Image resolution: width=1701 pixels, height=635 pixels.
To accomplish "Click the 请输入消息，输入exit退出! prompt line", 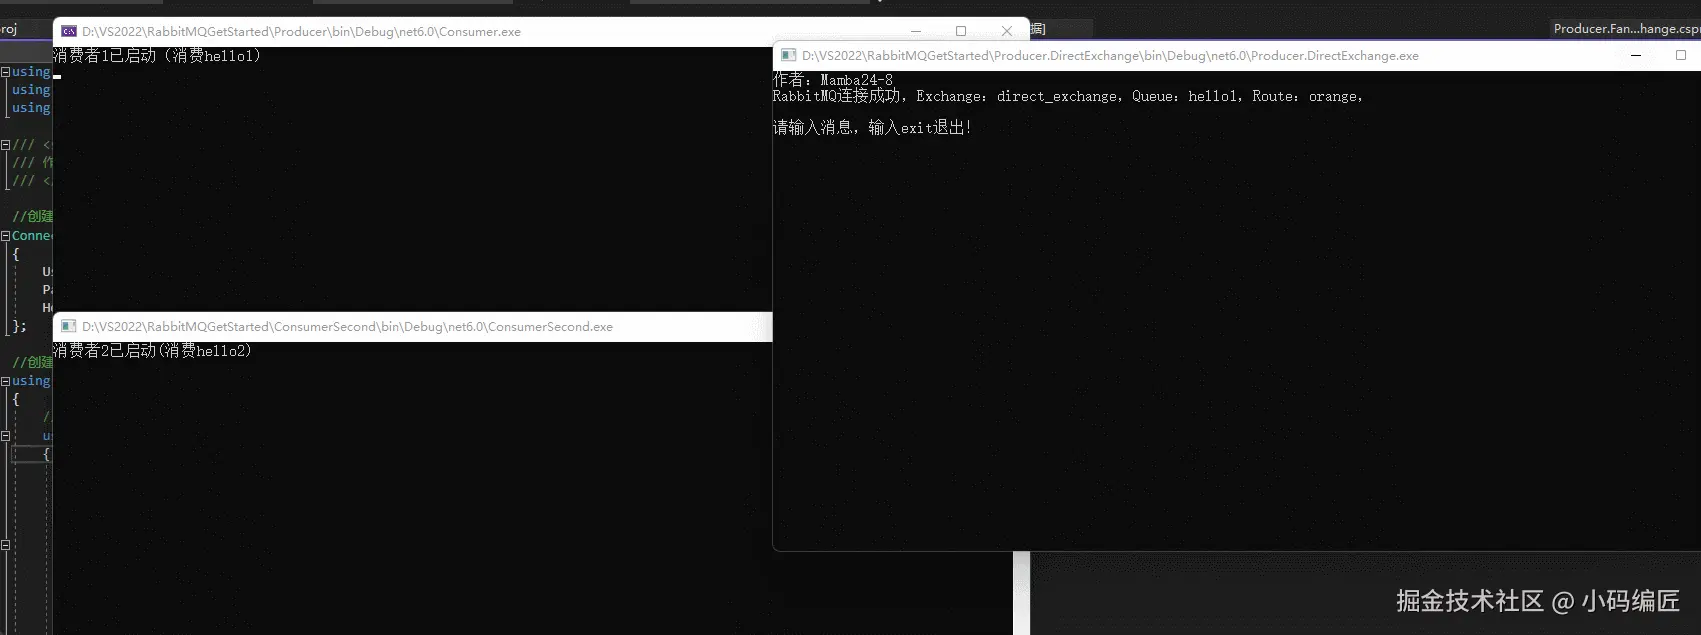I will 872,128.
